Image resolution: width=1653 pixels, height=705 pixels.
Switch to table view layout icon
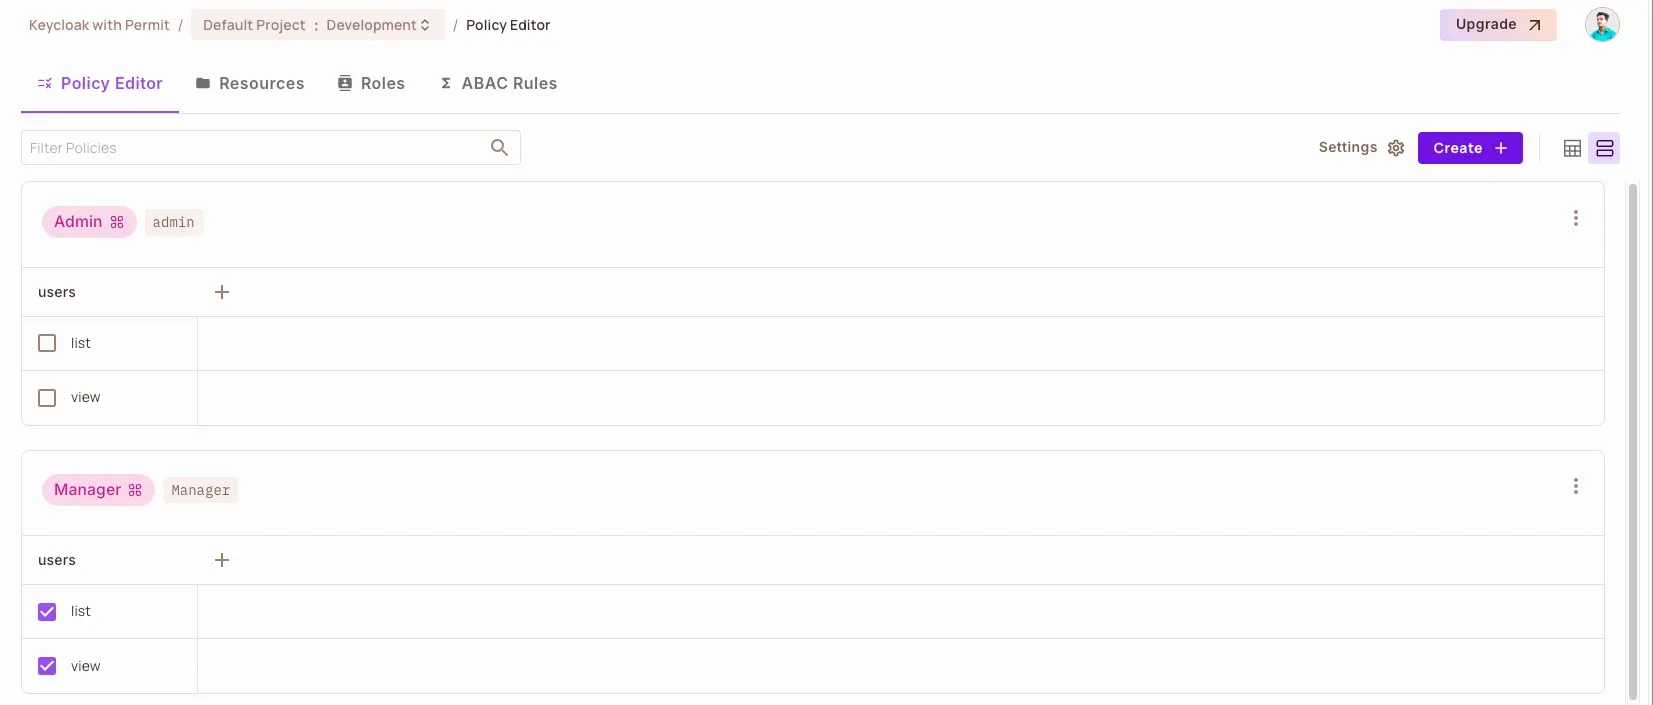click(x=1572, y=148)
